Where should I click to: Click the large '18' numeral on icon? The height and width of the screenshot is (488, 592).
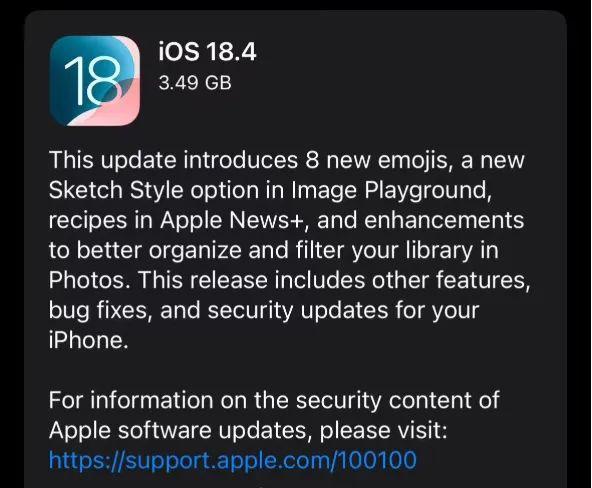click(x=93, y=80)
